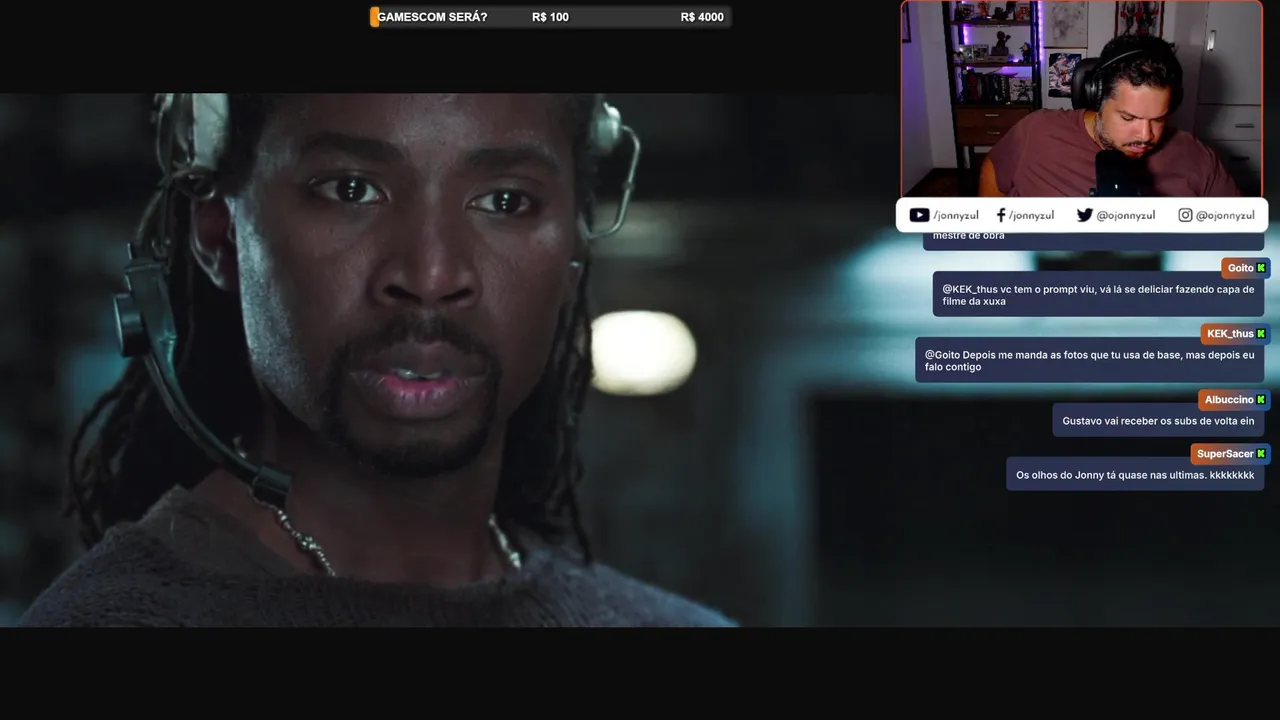Click Kick badge next to SuperSacer
The height and width of the screenshot is (720, 1280).
click(1261, 454)
